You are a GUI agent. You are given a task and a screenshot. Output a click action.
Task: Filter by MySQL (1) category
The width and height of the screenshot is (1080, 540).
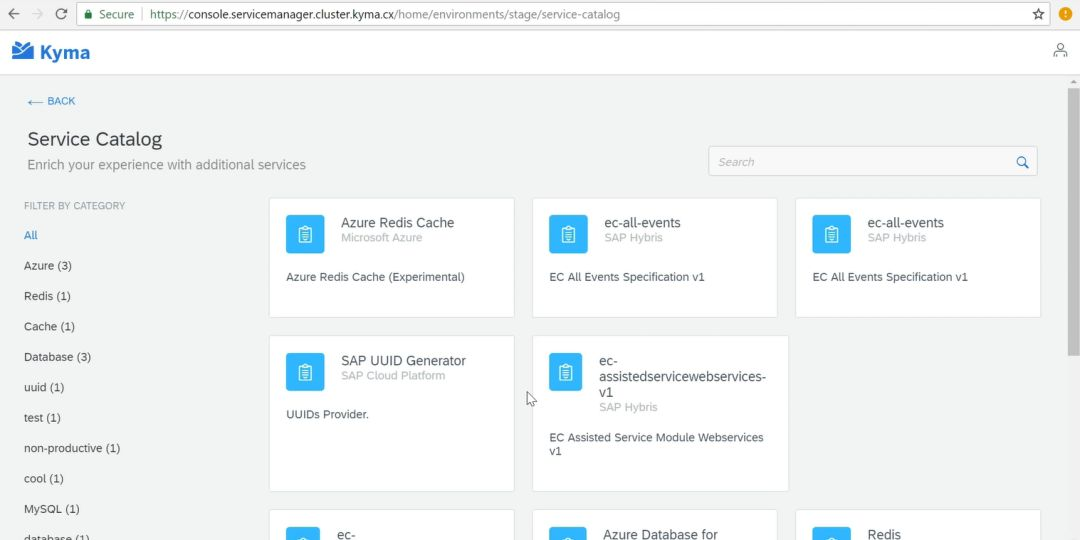pos(52,509)
